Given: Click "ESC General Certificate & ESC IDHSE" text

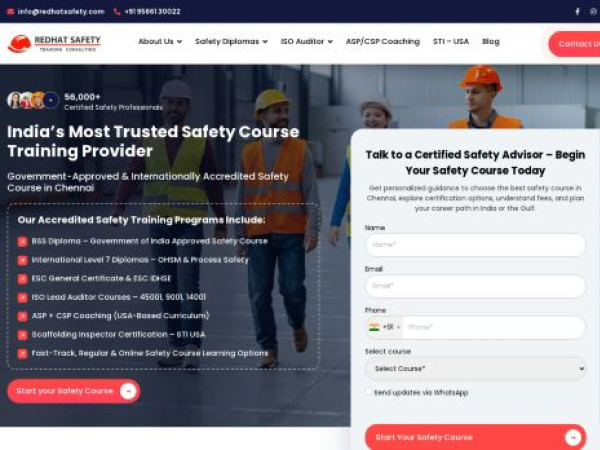Looking at the screenshot, I should pos(101,279).
